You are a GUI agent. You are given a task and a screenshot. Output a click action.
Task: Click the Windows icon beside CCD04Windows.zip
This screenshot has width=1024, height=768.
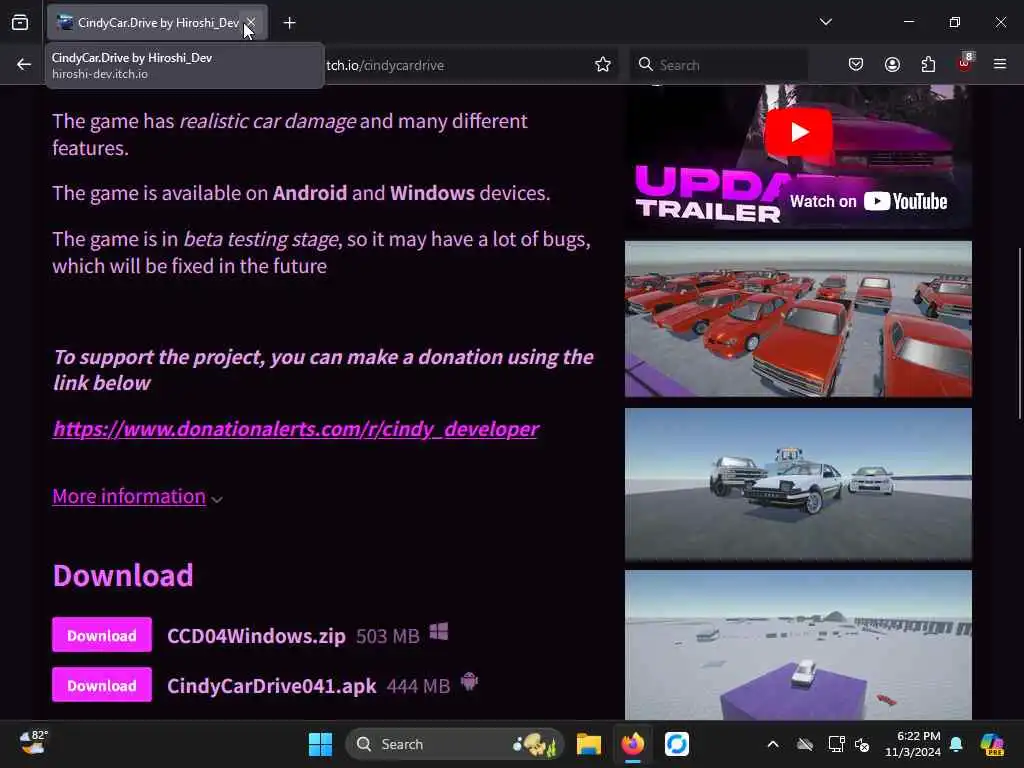[x=439, y=632]
